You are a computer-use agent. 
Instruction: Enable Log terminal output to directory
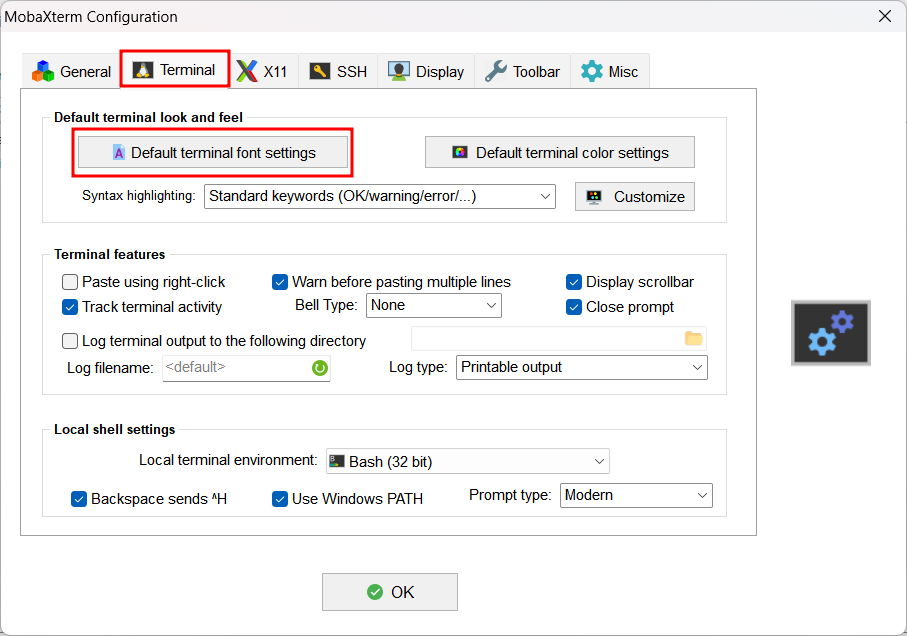[x=70, y=341]
